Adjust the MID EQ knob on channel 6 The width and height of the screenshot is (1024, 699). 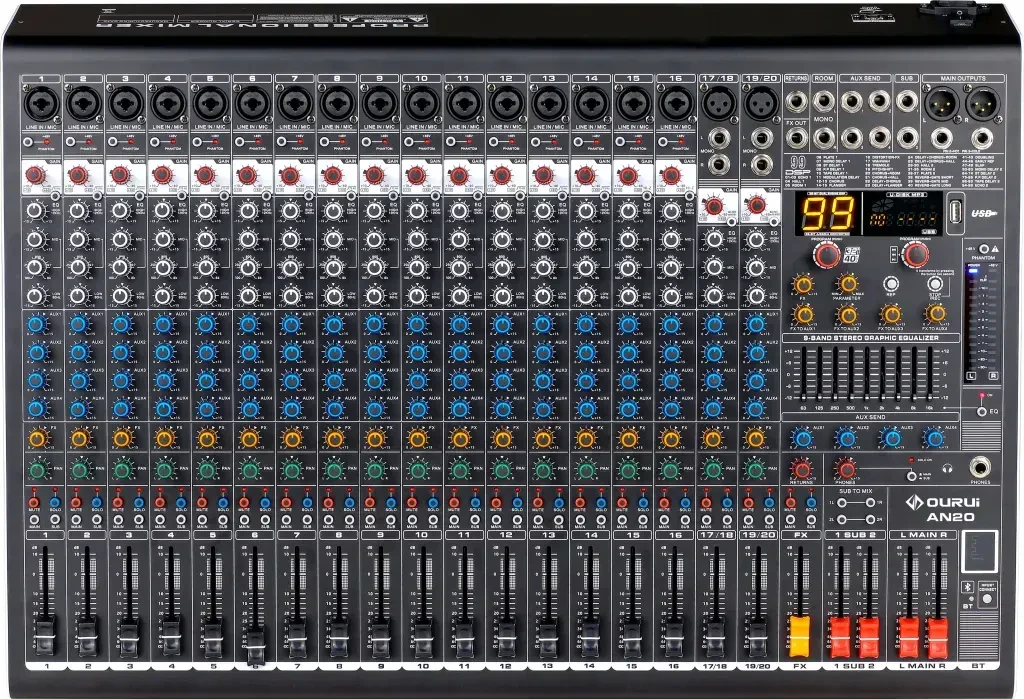246,239
